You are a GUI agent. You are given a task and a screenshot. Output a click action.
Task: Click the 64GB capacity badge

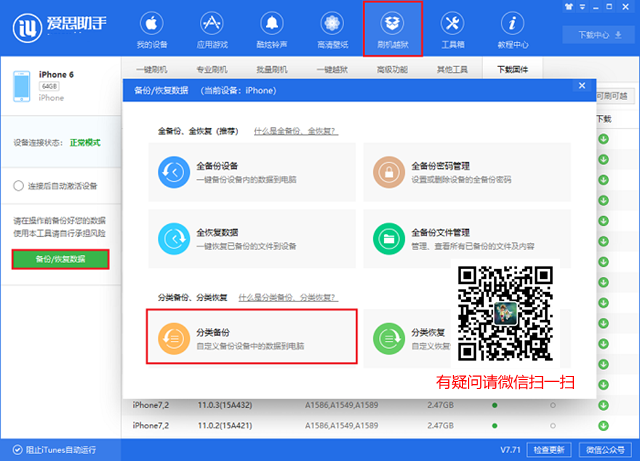tap(49, 86)
